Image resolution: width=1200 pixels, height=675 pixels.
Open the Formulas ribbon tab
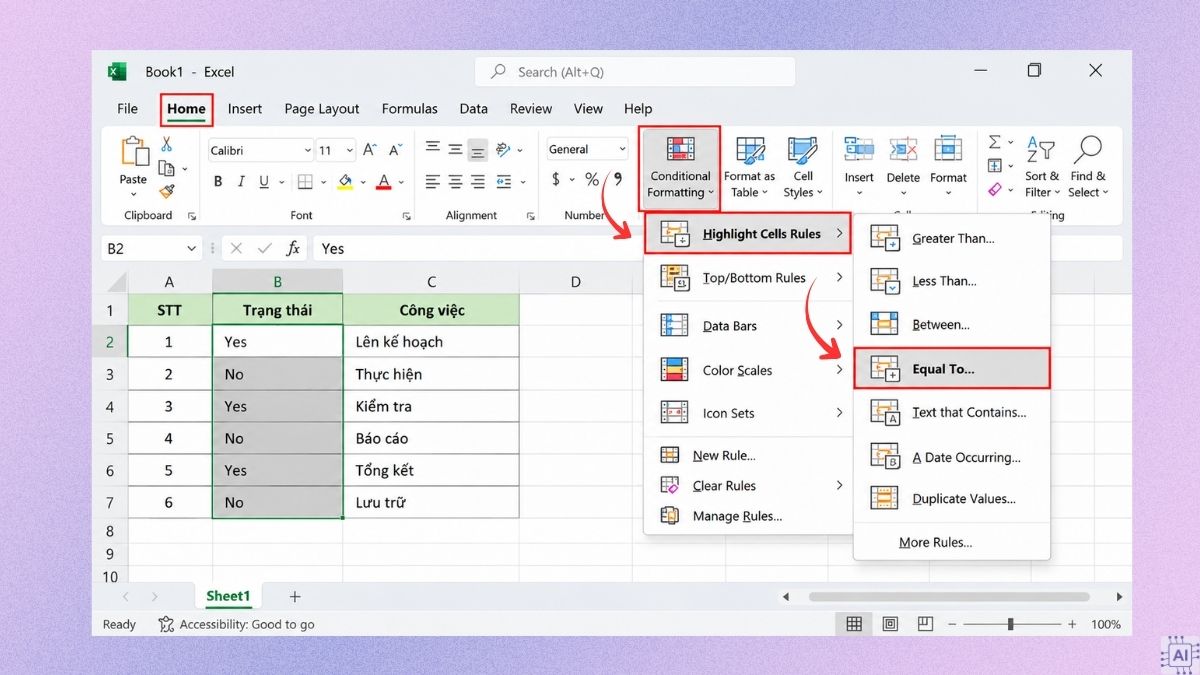coord(410,109)
